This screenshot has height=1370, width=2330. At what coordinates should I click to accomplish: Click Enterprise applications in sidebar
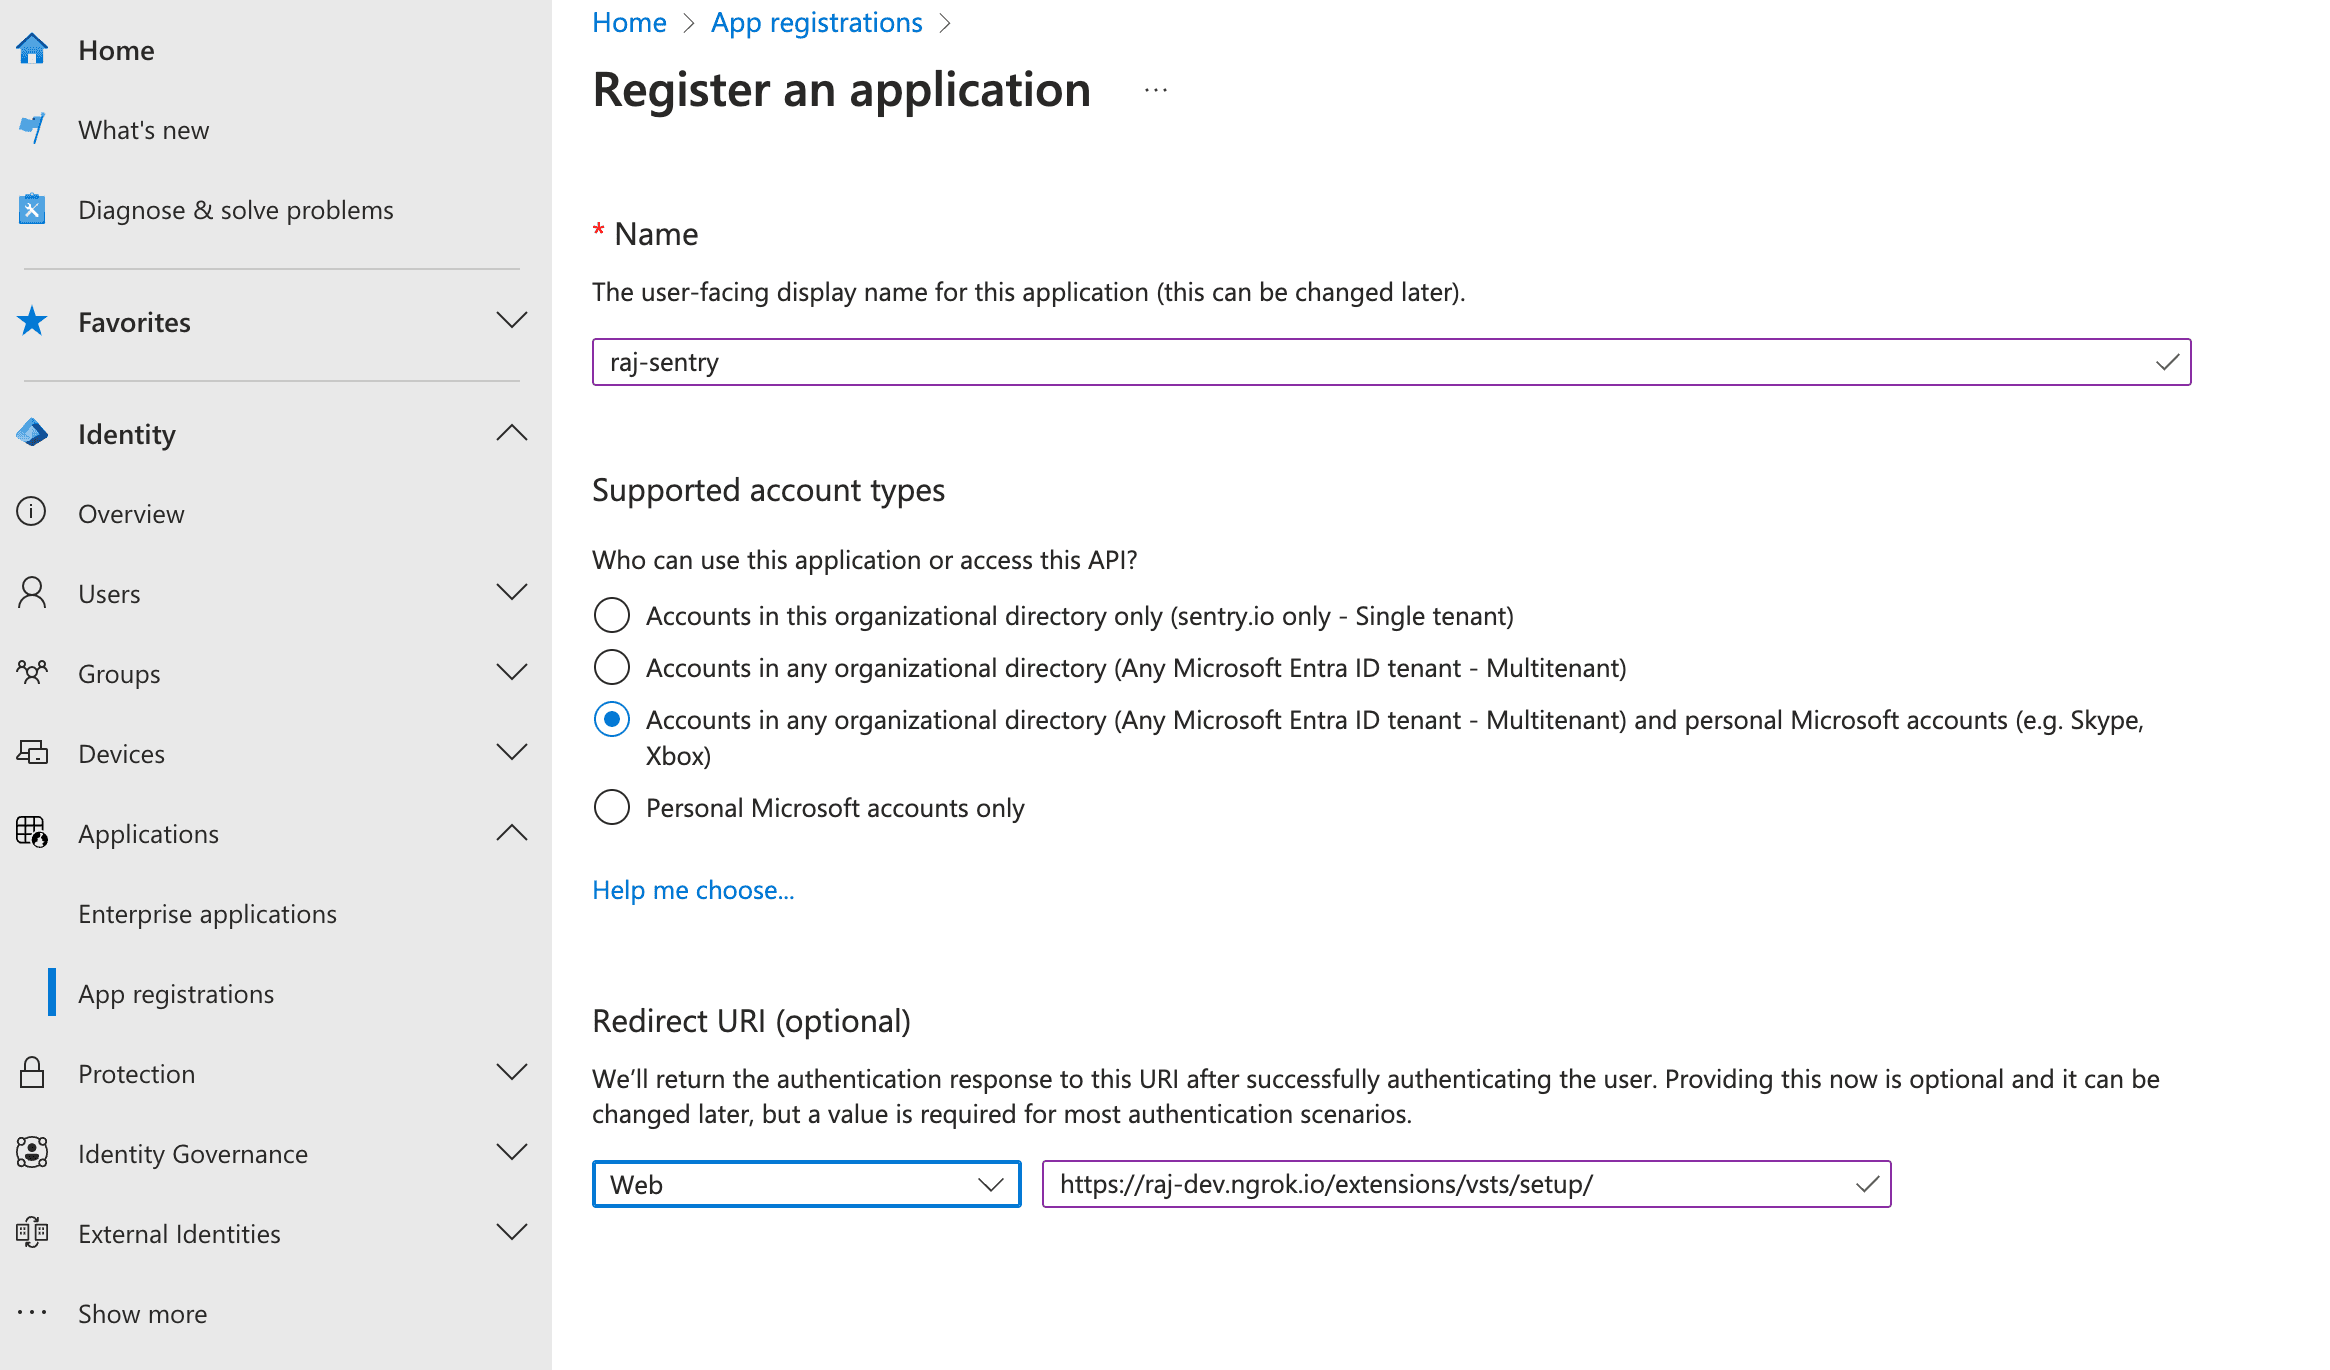(209, 913)
